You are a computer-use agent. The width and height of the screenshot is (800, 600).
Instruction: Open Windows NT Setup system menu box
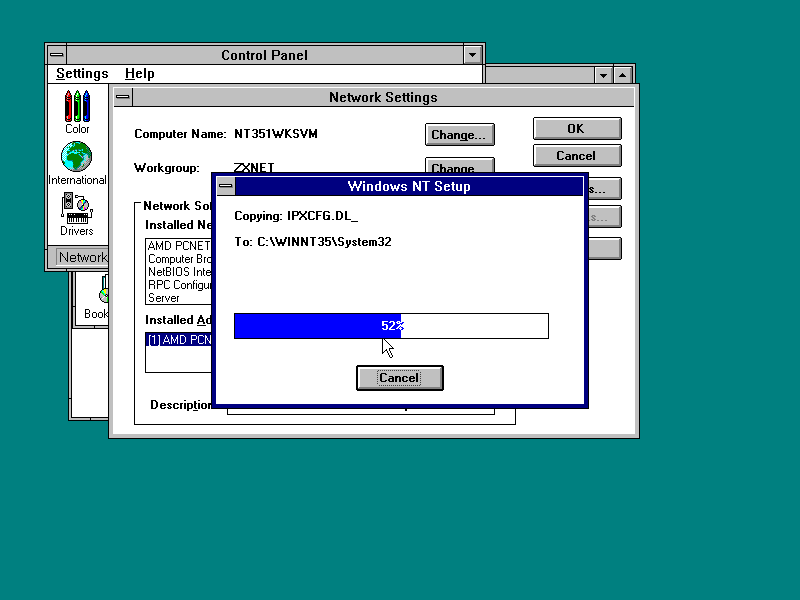coord(226,186)
